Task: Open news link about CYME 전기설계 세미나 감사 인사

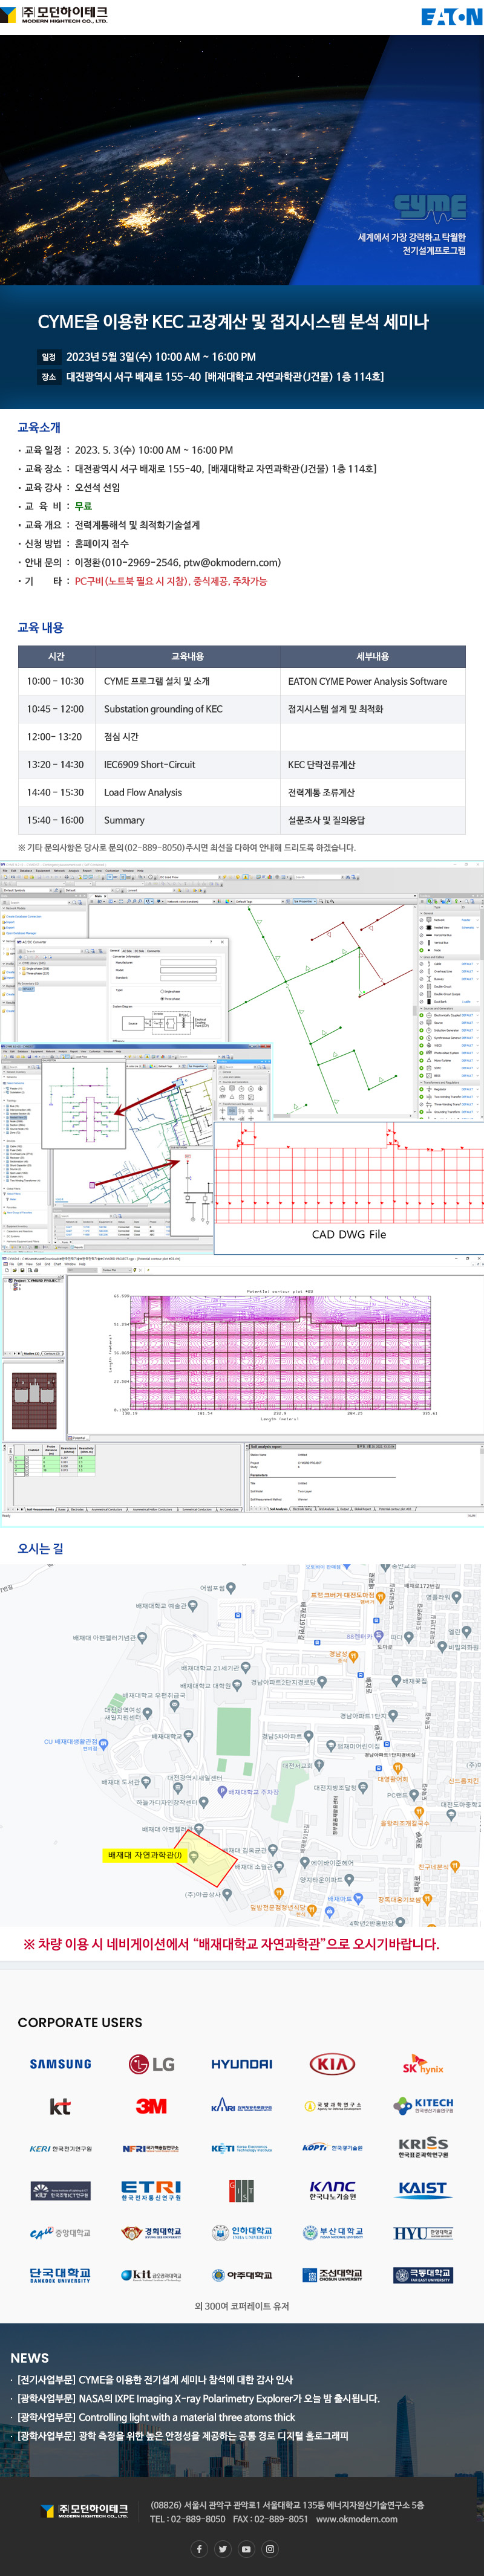Action: click(154, 2380)
